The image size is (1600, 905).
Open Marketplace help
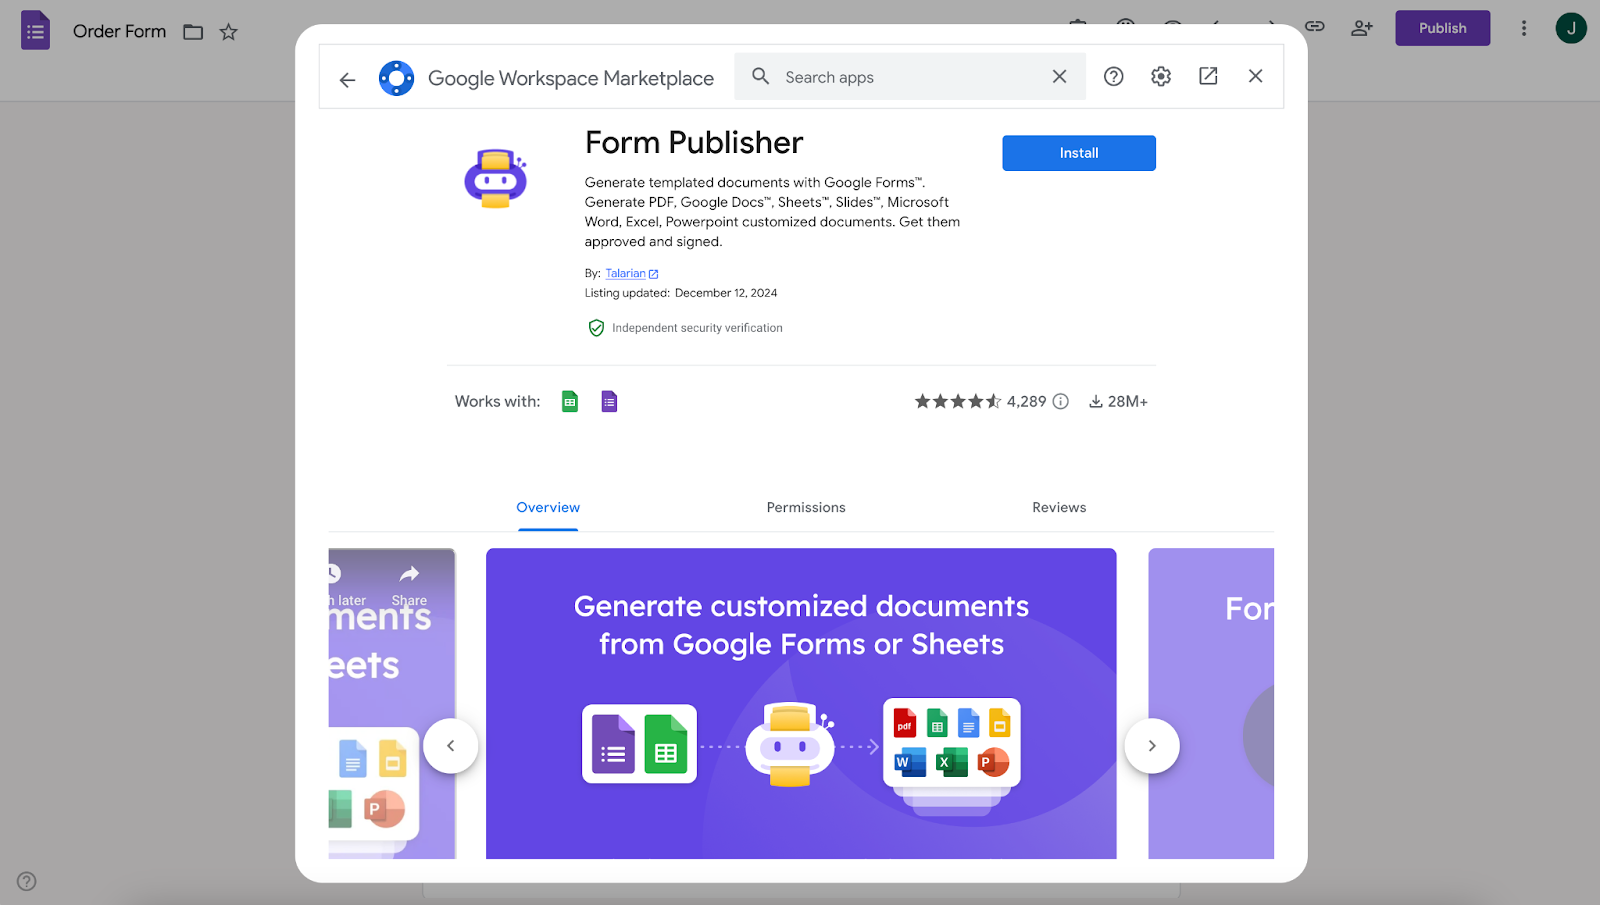[x=1113, y=76]
